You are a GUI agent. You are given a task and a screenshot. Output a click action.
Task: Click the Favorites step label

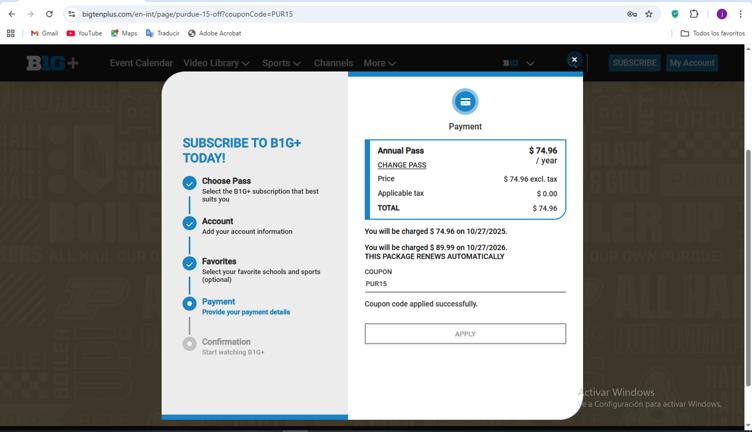pyautogui.click(x=219, y=261)
